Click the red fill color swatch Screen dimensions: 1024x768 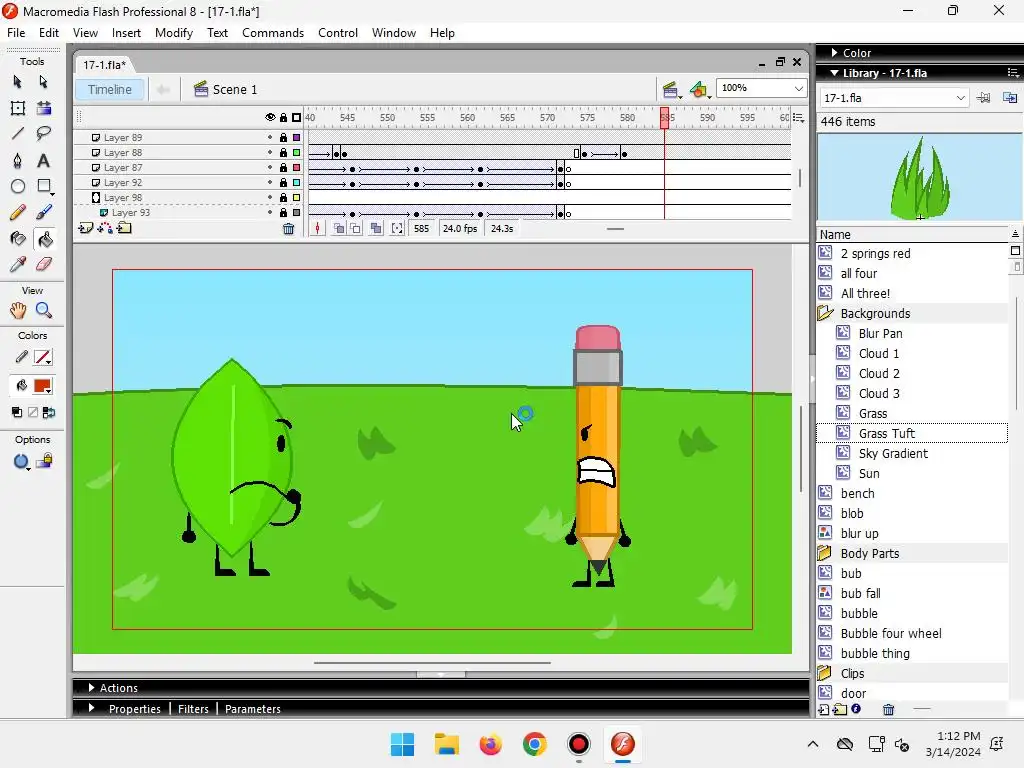coord(42,385)
